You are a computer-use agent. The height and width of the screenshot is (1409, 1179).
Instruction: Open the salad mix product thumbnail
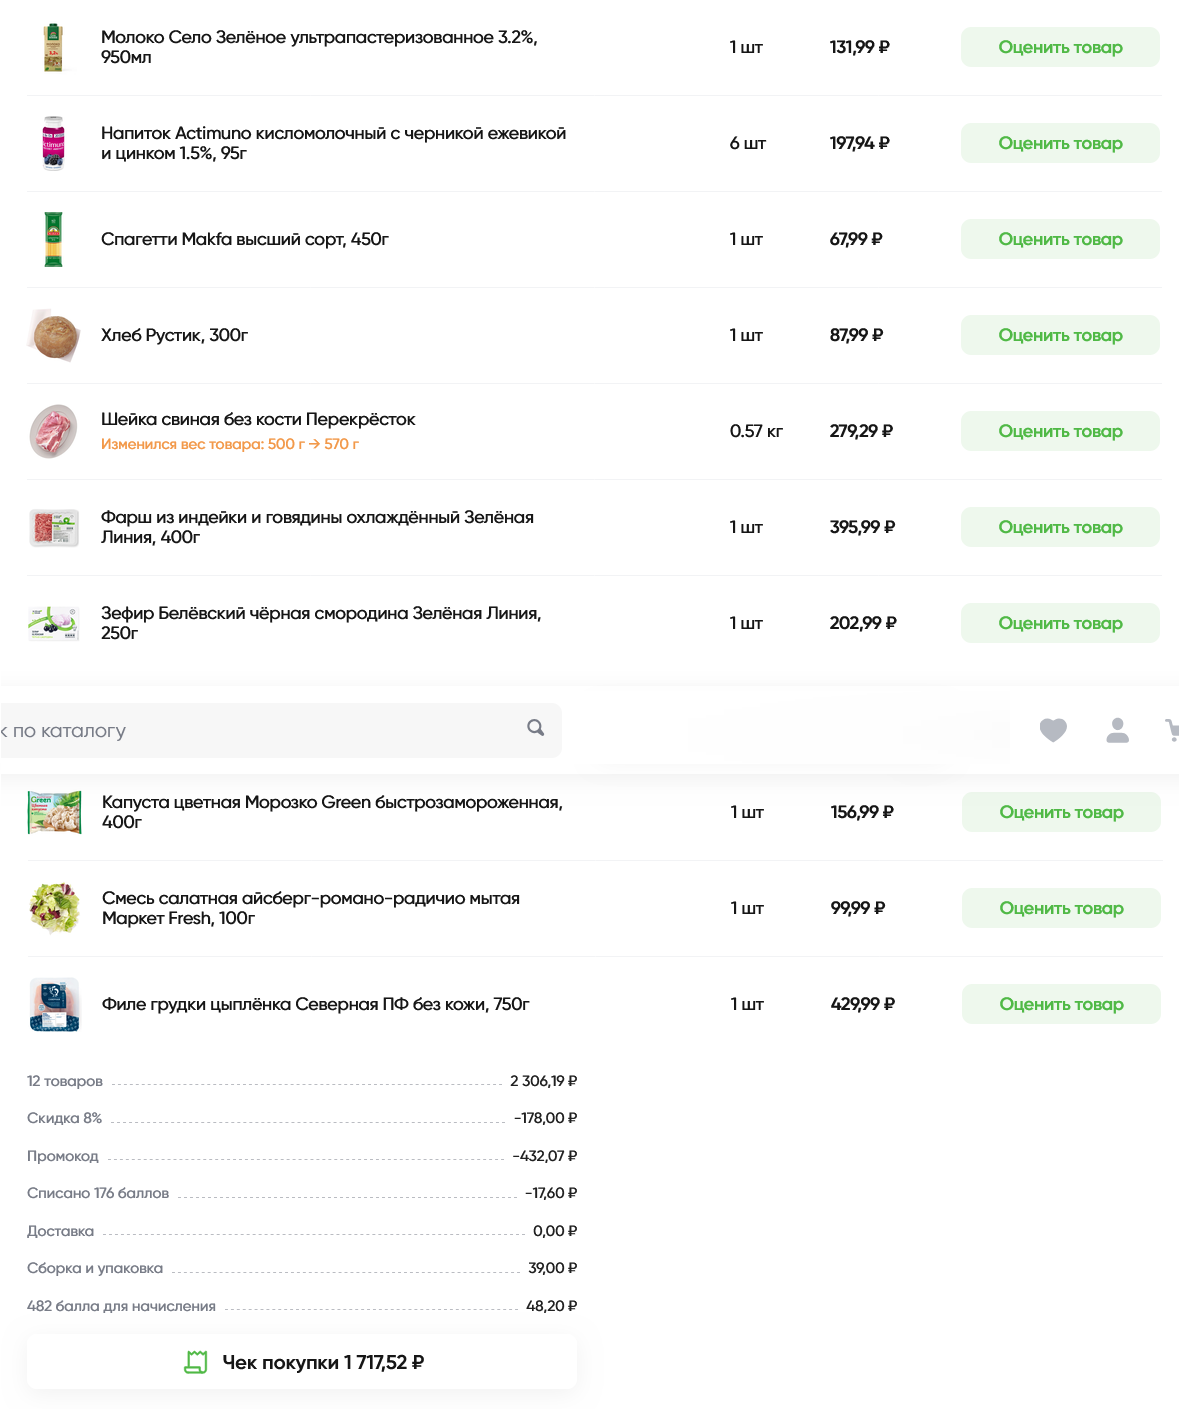(x=55, y=908)
